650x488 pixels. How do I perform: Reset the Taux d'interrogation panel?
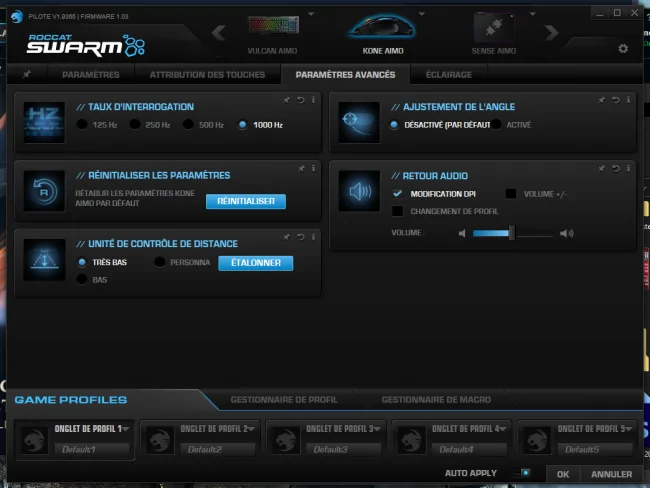(x=301, y=100)
